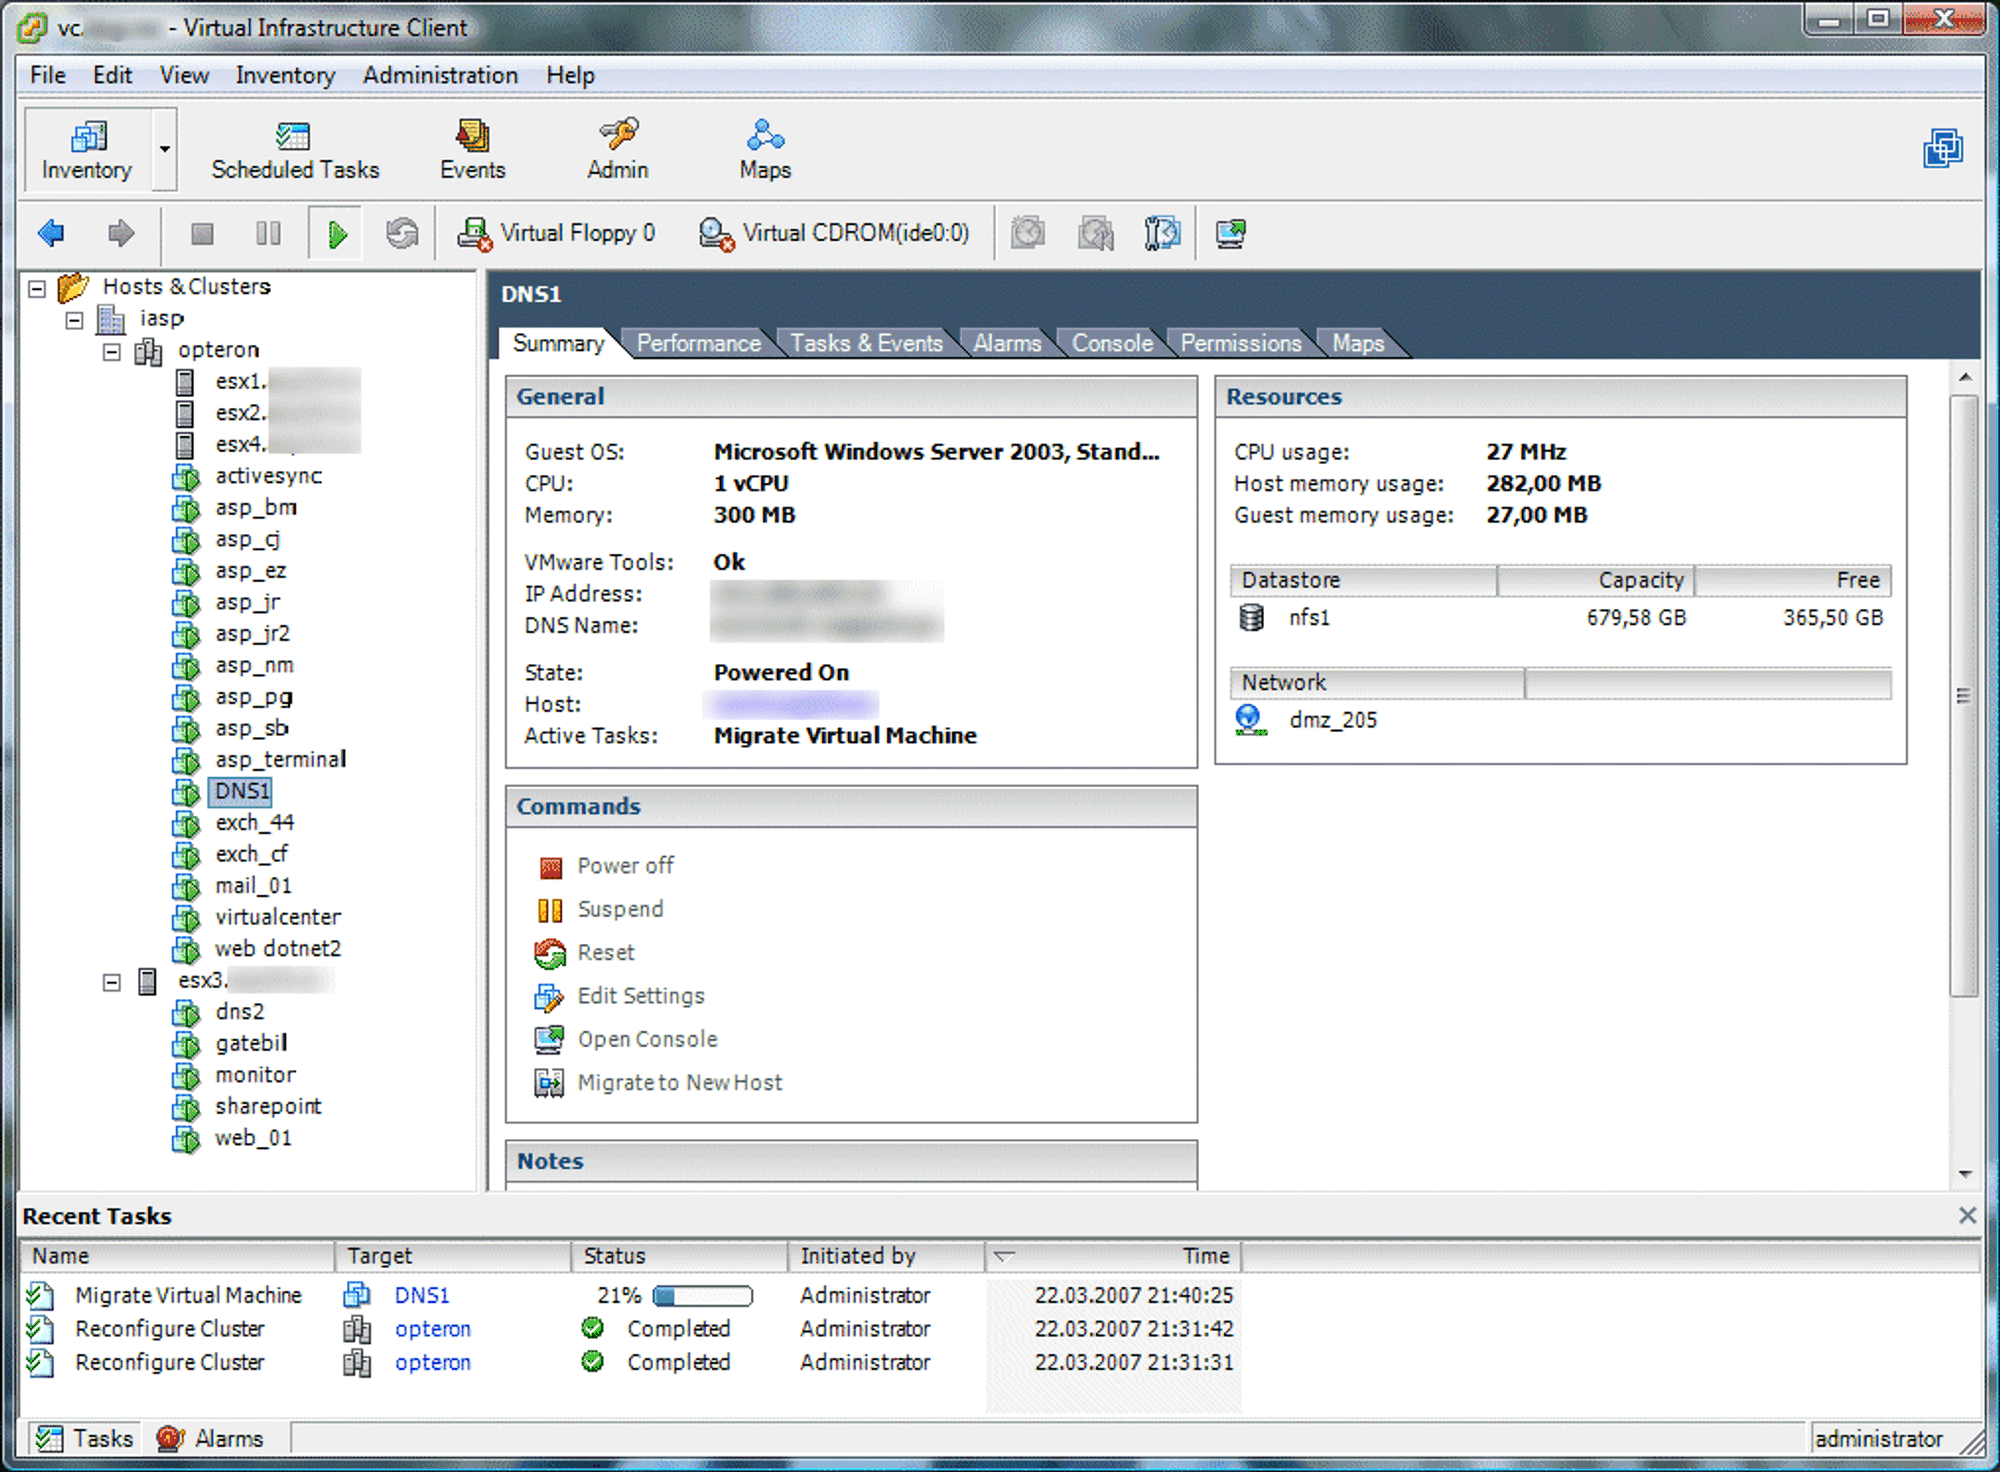The height and width of the screenshot is (1472, 2000).
Task: Switch to the Alarms tab
Action: point(1007,343)
